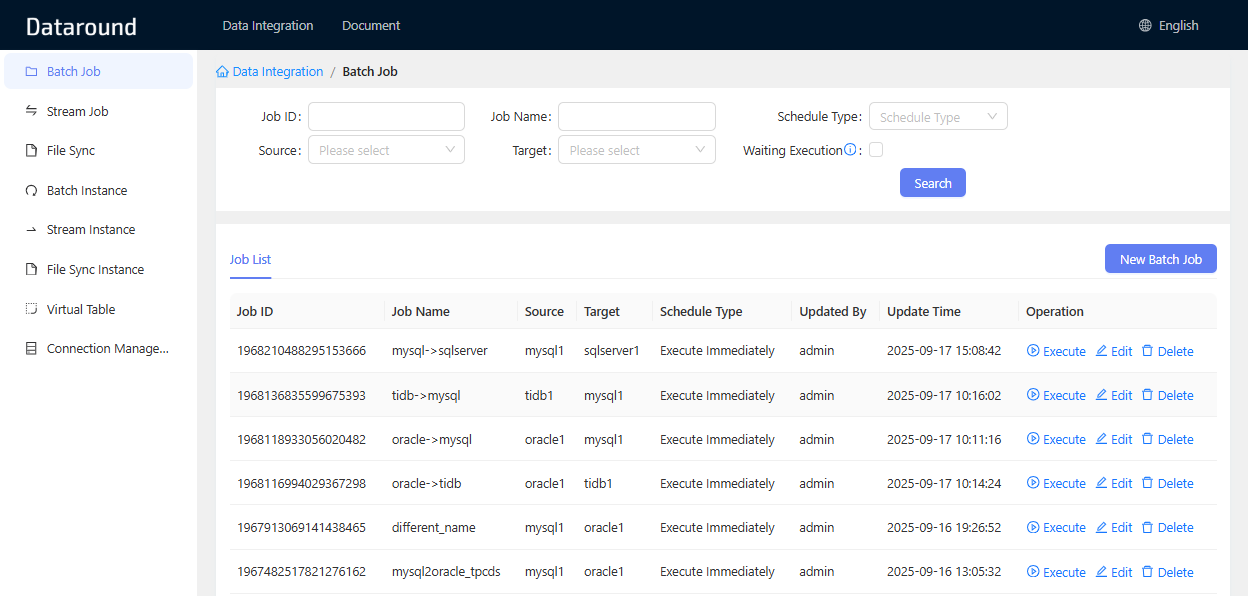Click the globe language icon
The image size is (1248, 596).
tap(1145, 26)
